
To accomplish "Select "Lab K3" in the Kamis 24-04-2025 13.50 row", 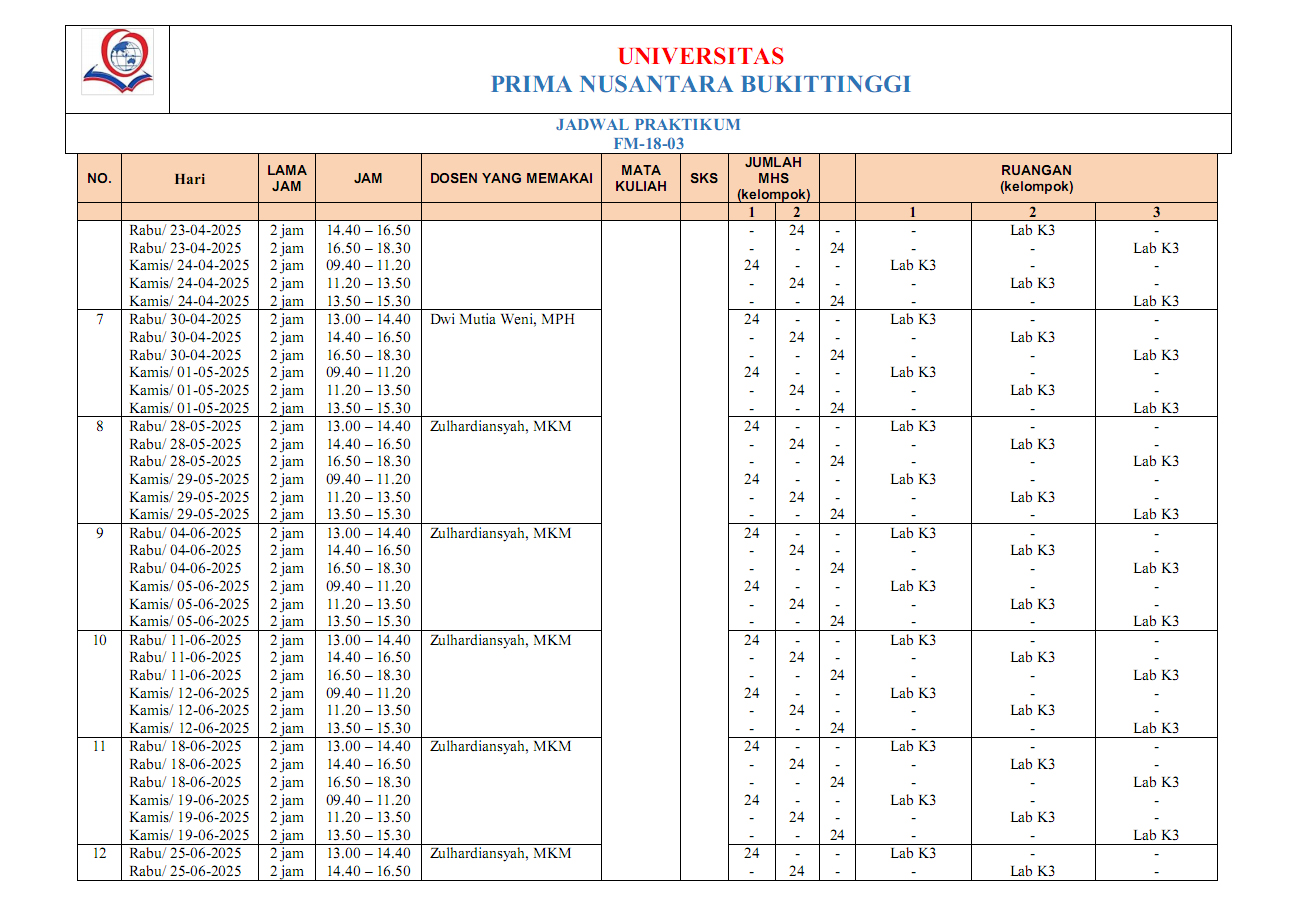I will 1156,301.
